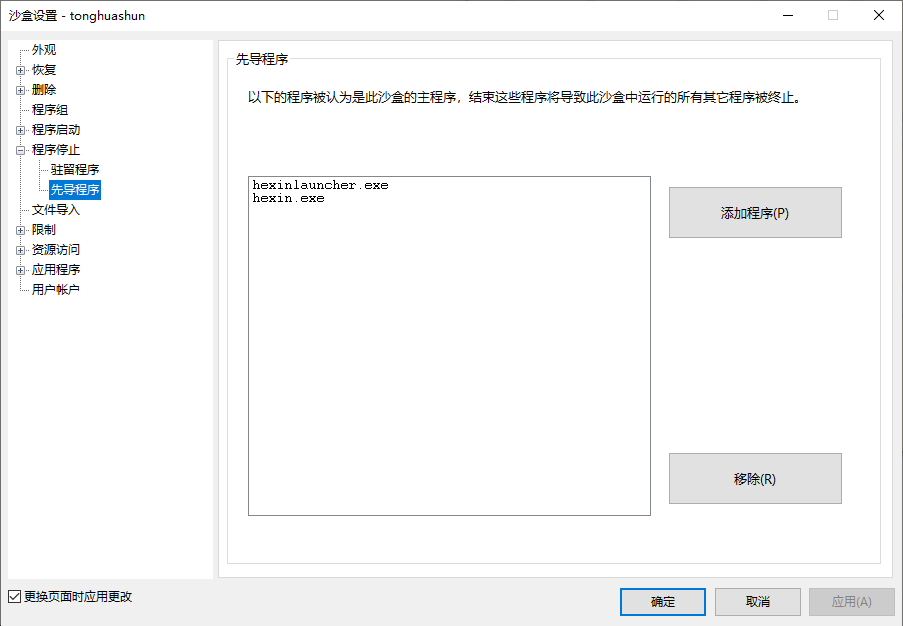Close the 沙盒设置 window
The height and width of the screenshot is (626, 903).
[x=879, y=16]
